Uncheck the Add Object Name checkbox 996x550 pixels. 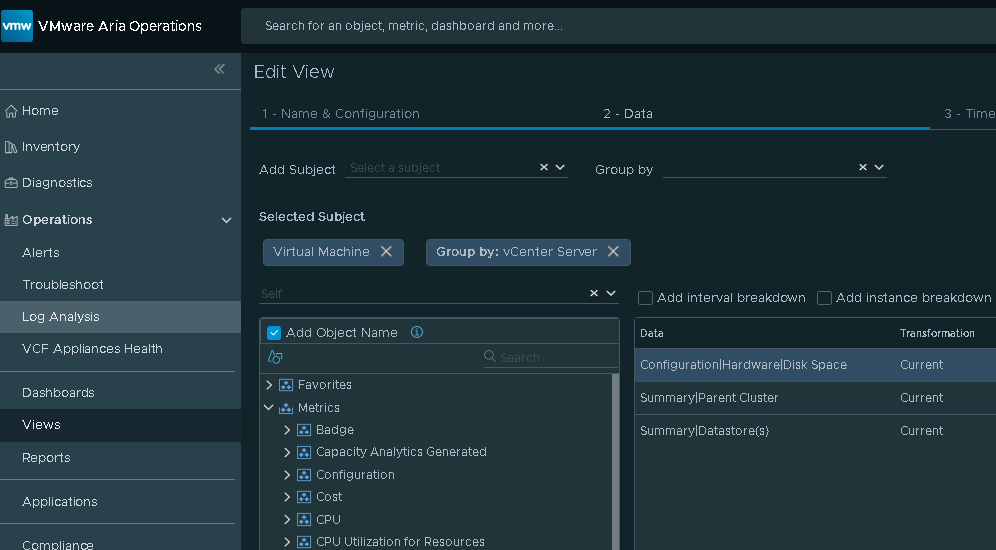coord(274,333)
